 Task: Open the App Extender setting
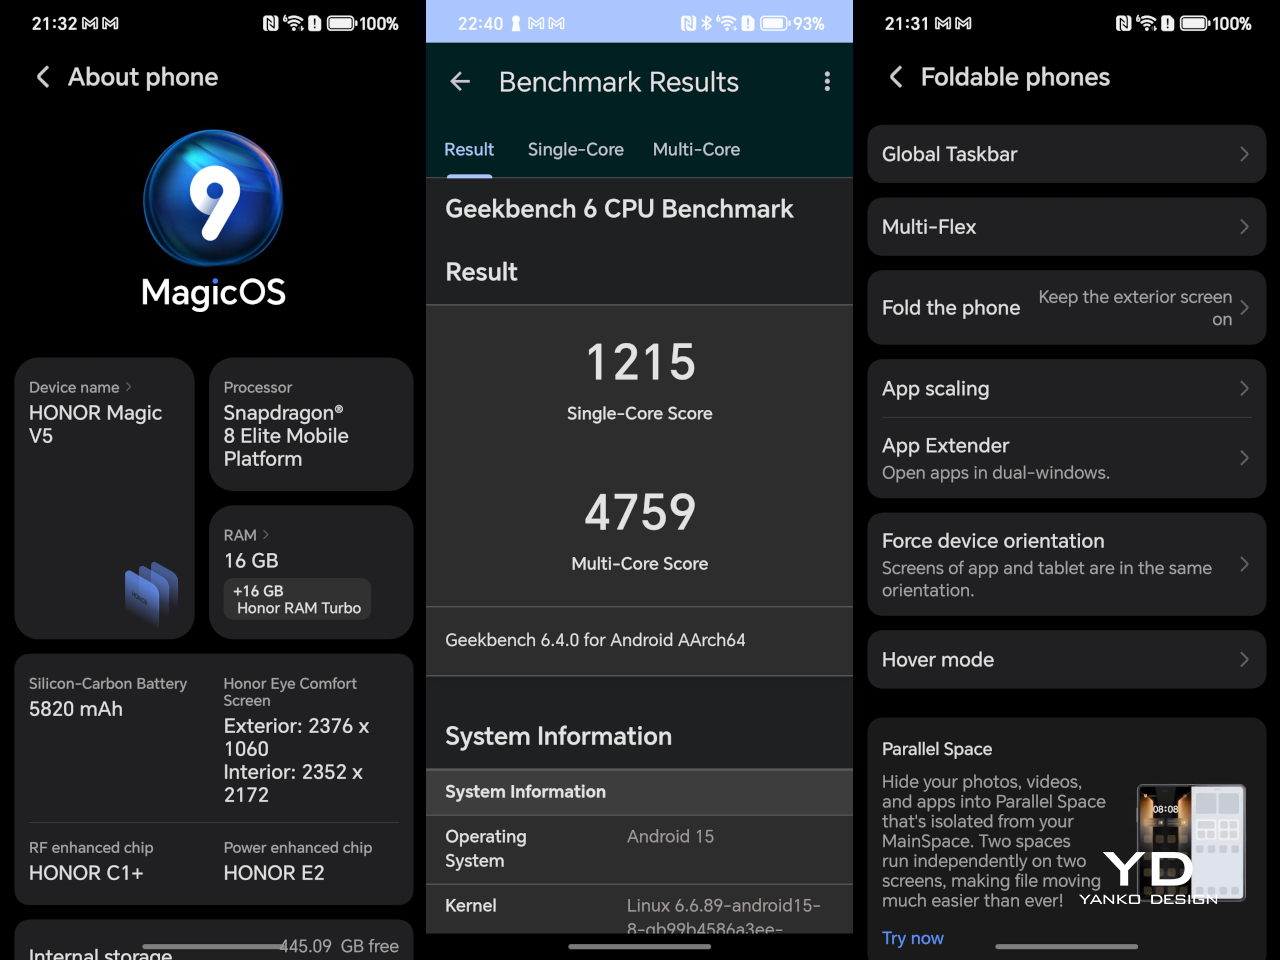tap(1066, 458)
